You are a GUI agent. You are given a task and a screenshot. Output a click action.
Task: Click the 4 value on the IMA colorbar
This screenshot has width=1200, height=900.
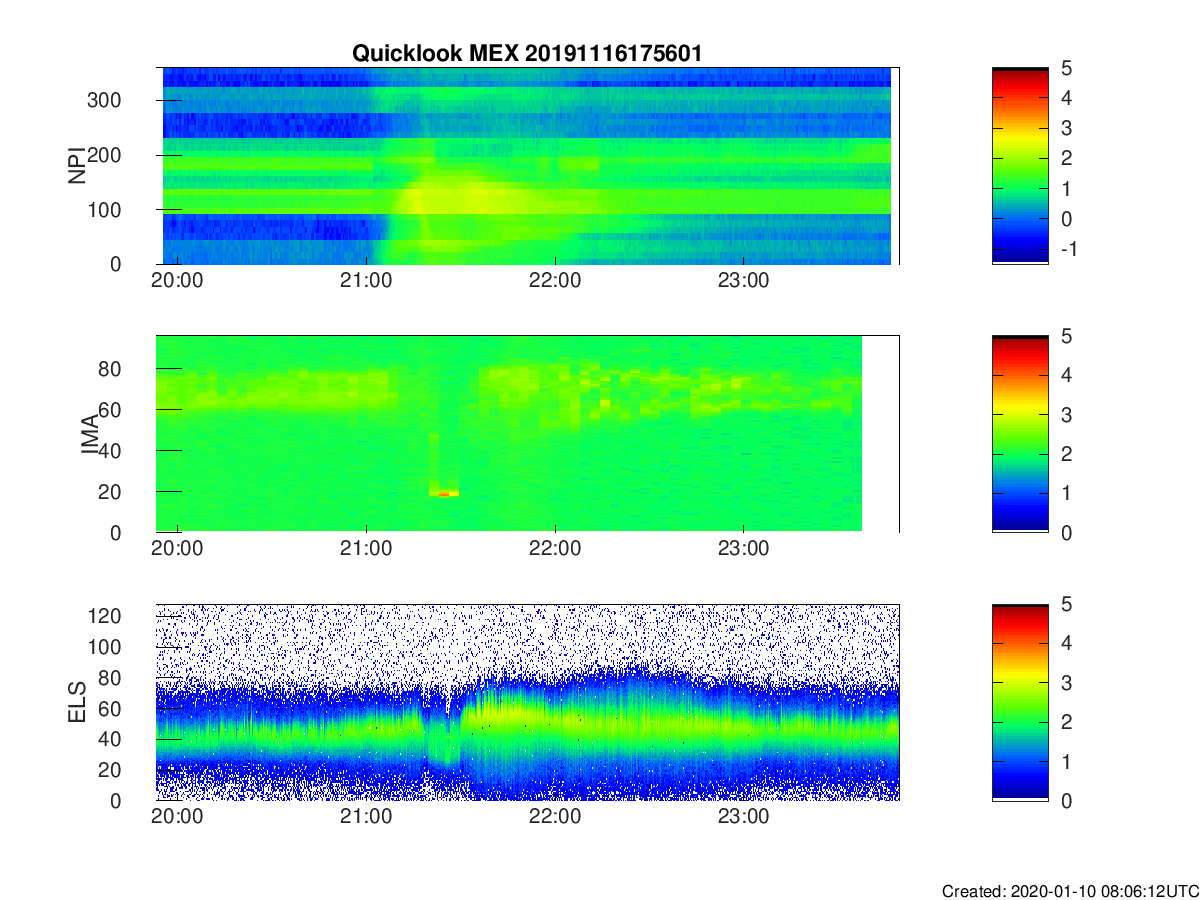(1066, 375)
